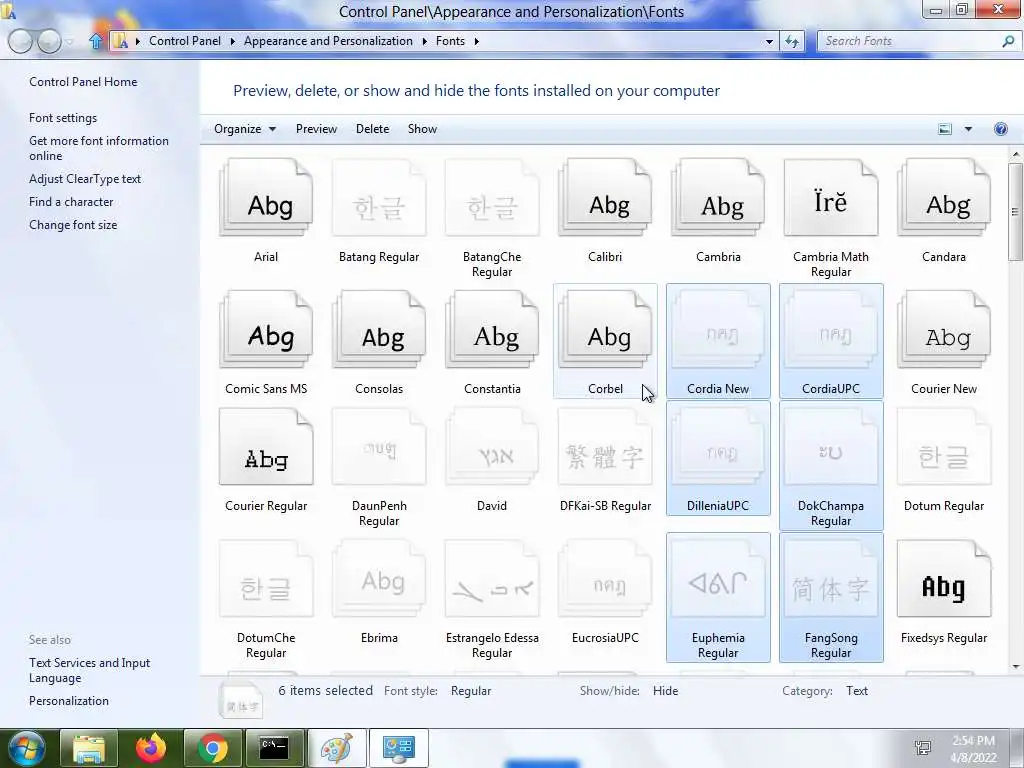Launch Chrome from the taskbar
1024x768 pixels.
tap(213, 748)
